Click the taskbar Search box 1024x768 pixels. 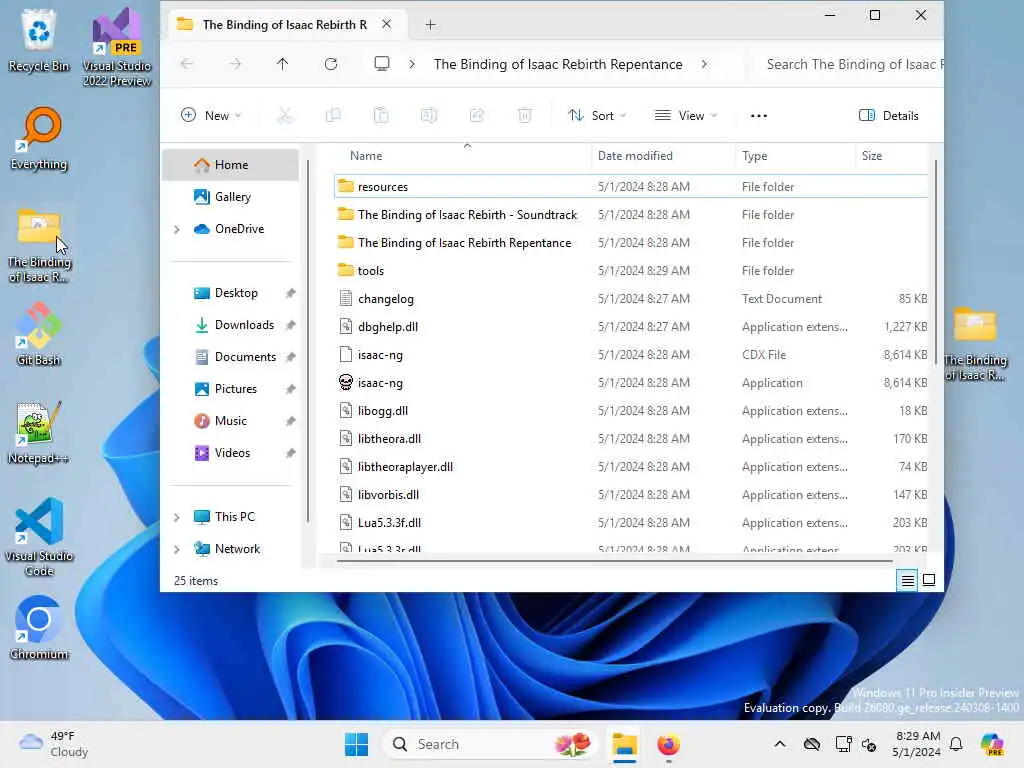pyautogui.click(x=490, y=744)
